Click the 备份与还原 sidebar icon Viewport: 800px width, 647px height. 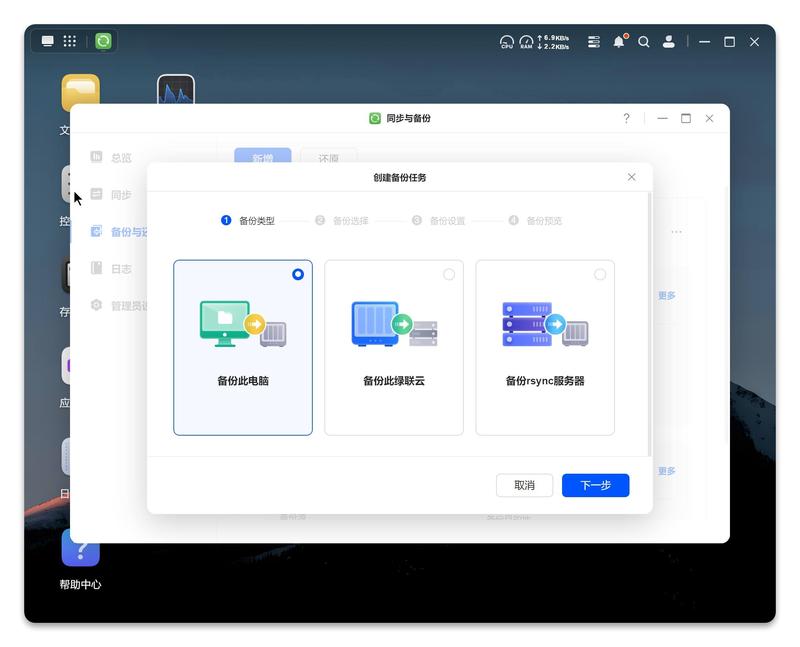tap(96, 231)
